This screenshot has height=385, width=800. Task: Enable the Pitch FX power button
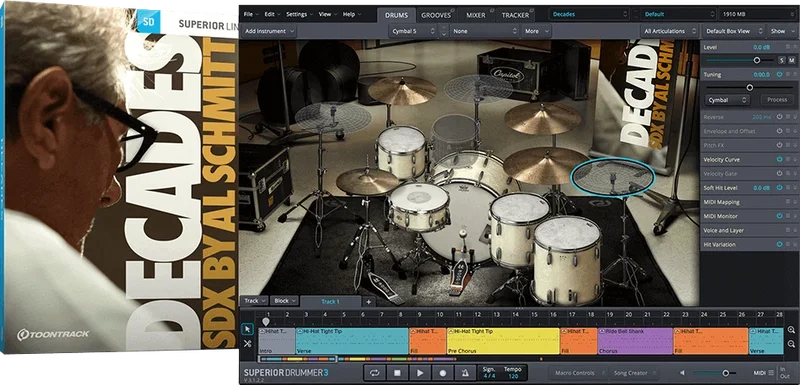point(780,145)
